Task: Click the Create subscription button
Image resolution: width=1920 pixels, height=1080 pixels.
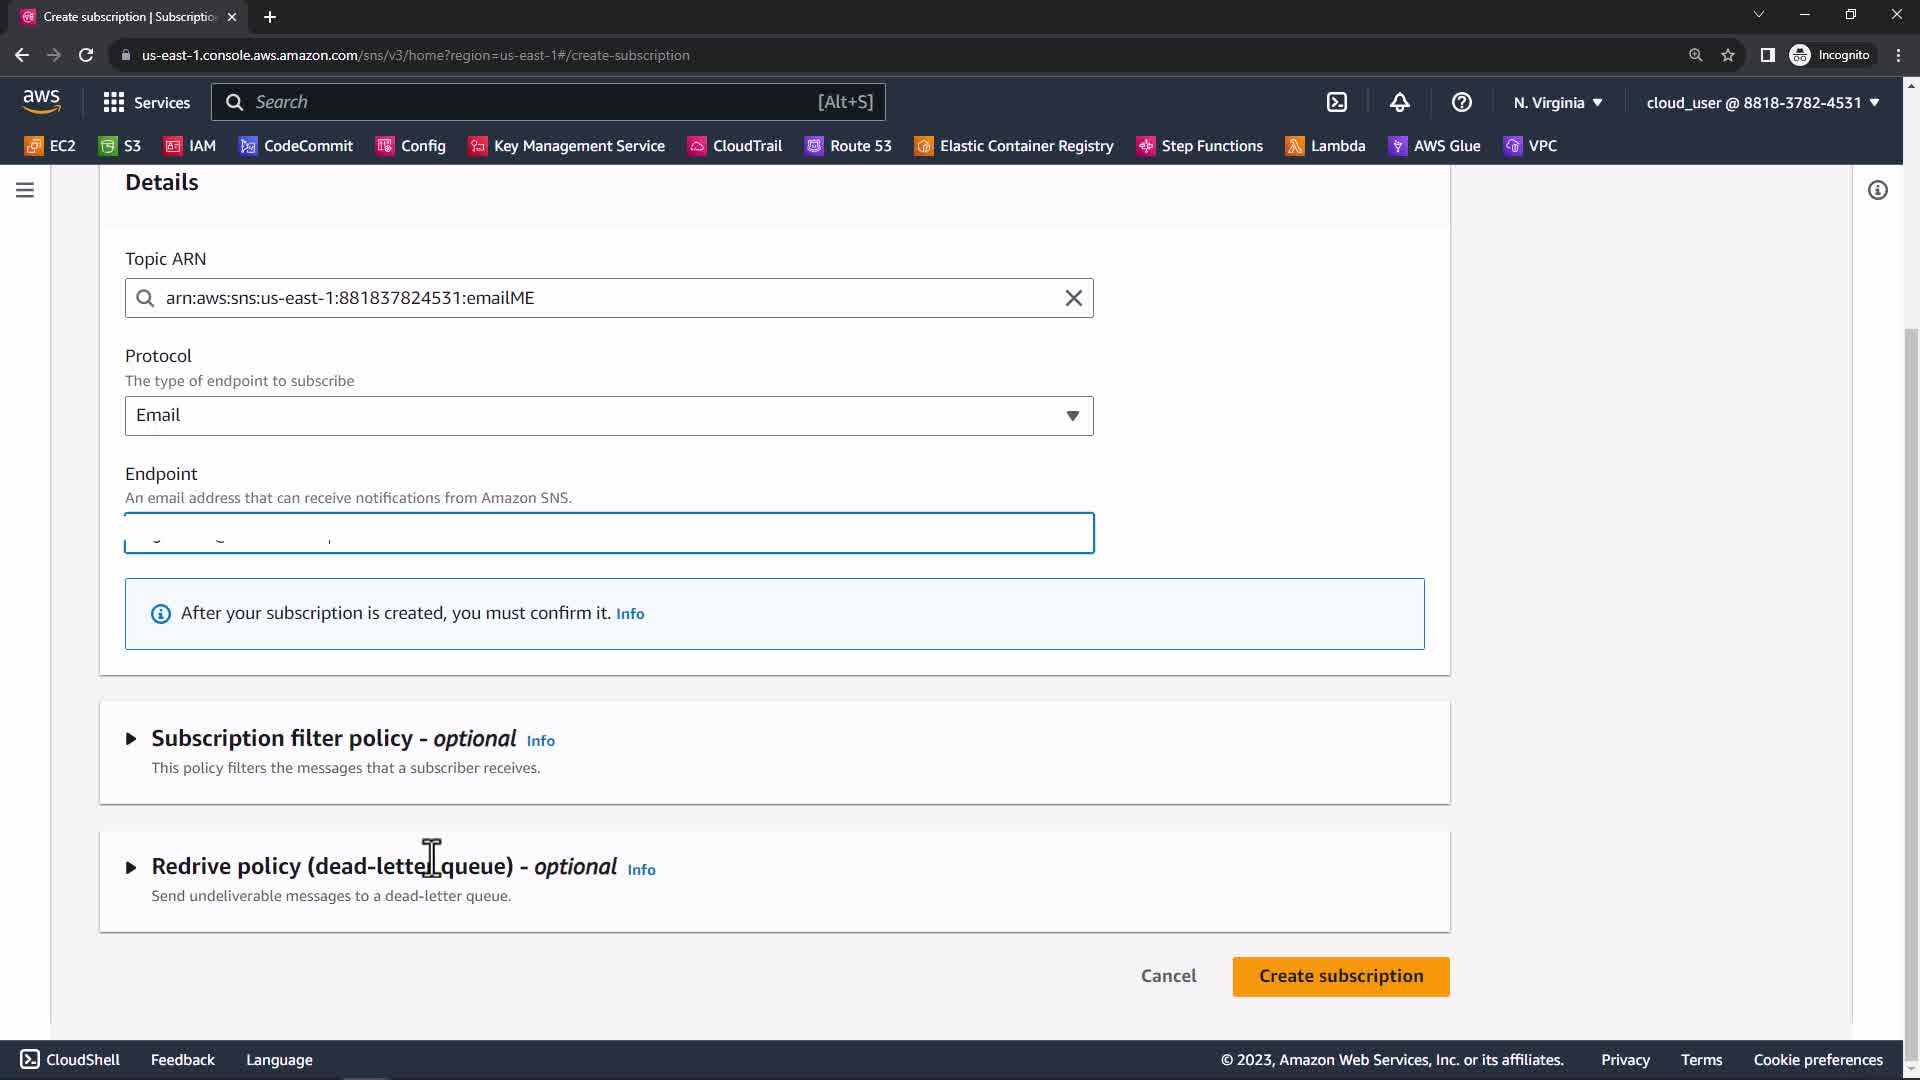Action: click(x=1340, y=976)
